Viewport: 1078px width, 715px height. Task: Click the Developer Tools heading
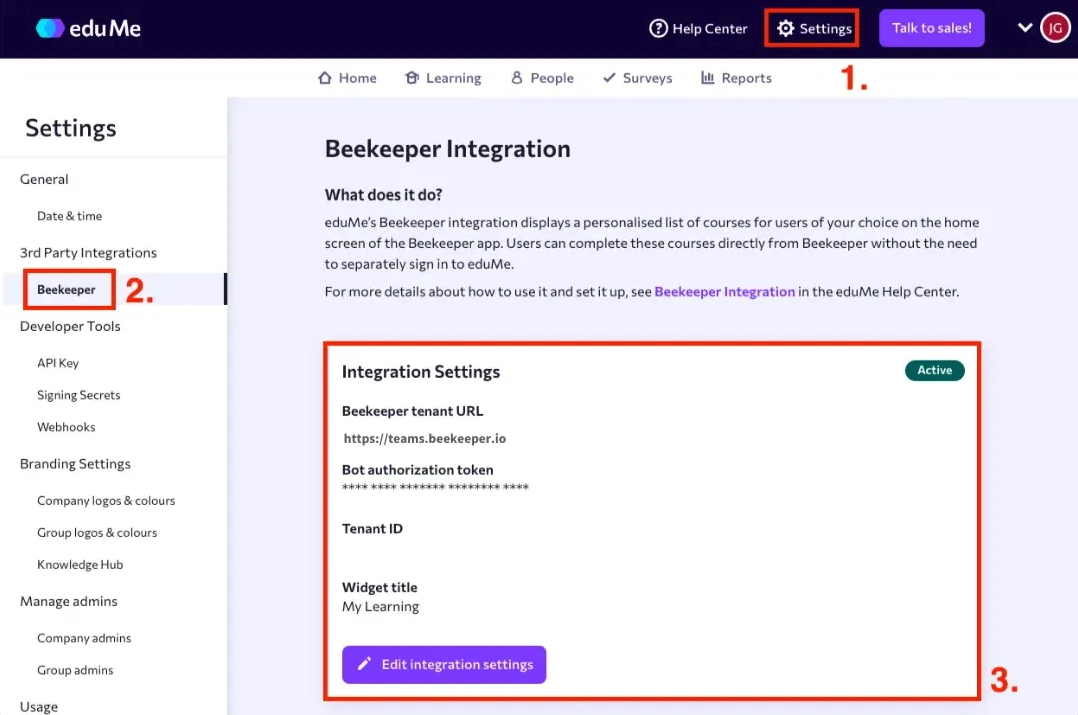tap(70, 327)
